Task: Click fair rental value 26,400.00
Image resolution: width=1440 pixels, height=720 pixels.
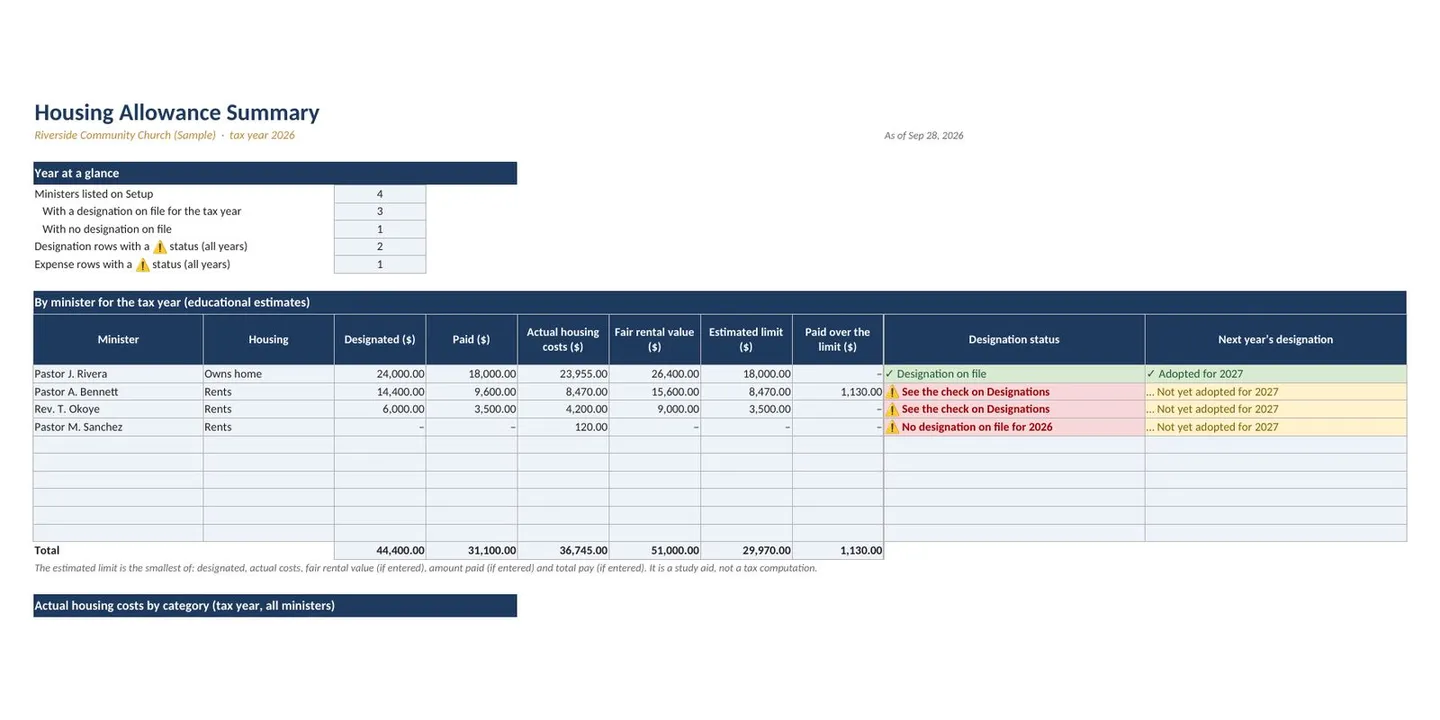Action: 655,374
